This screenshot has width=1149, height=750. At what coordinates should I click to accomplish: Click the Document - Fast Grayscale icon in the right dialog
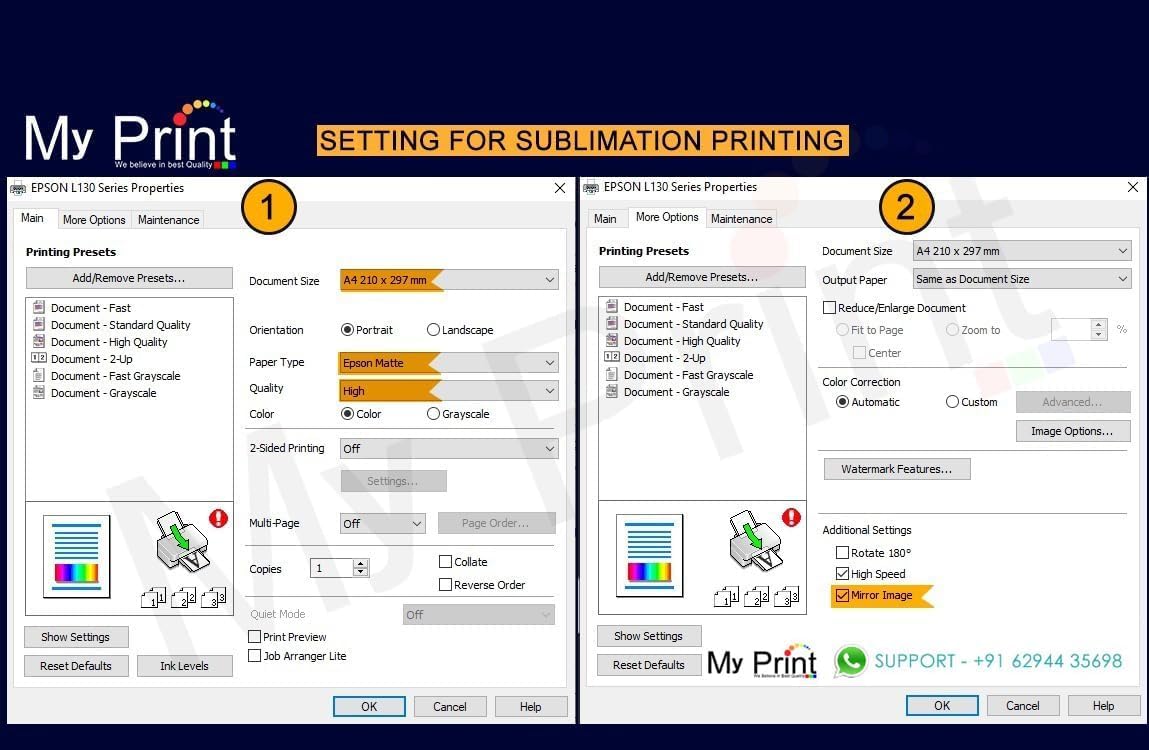[612, 375]
